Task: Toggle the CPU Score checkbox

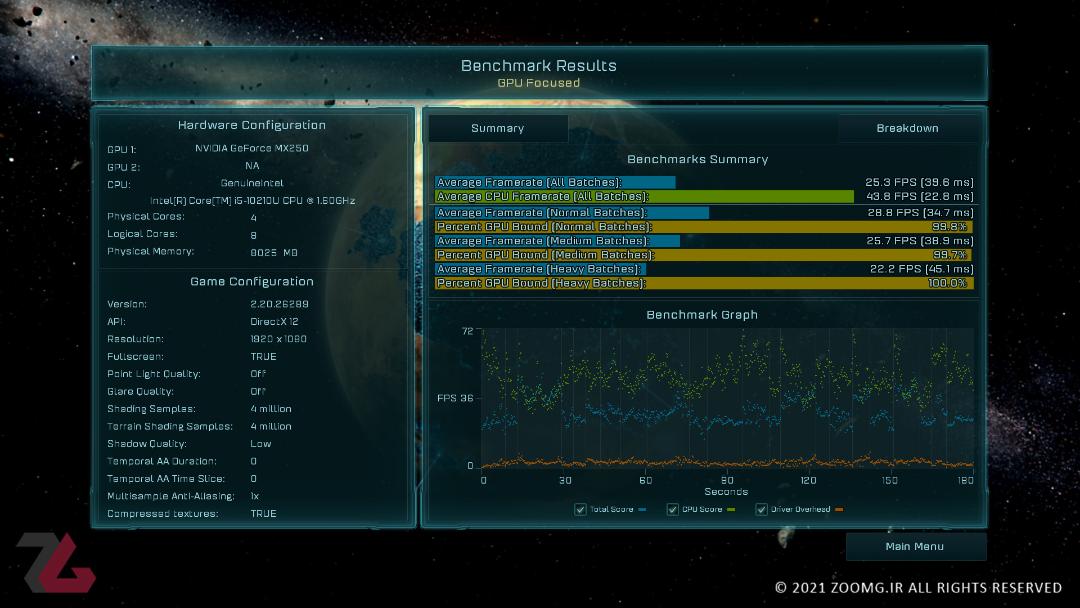Action: [672, 510]
